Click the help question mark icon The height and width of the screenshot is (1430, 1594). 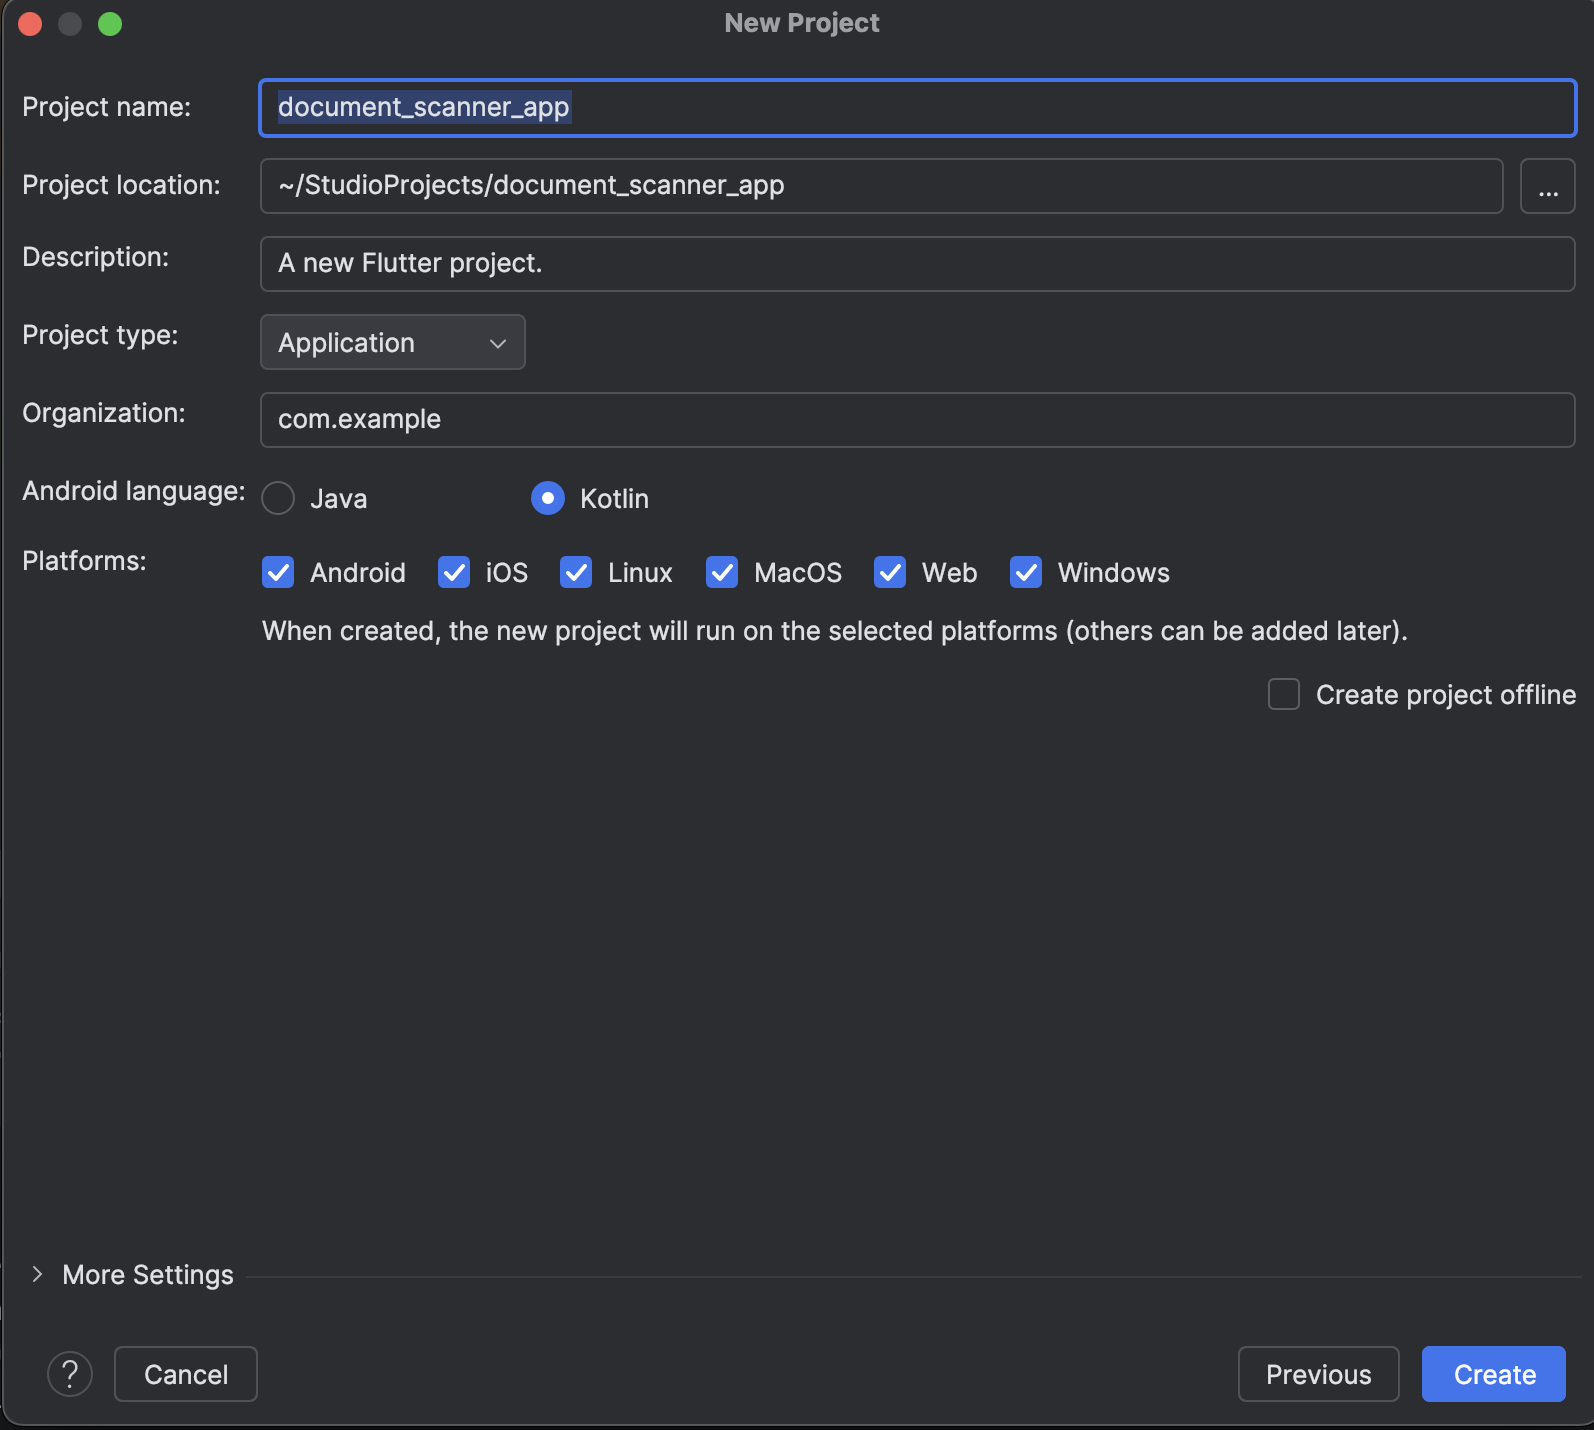(70, 1374)
